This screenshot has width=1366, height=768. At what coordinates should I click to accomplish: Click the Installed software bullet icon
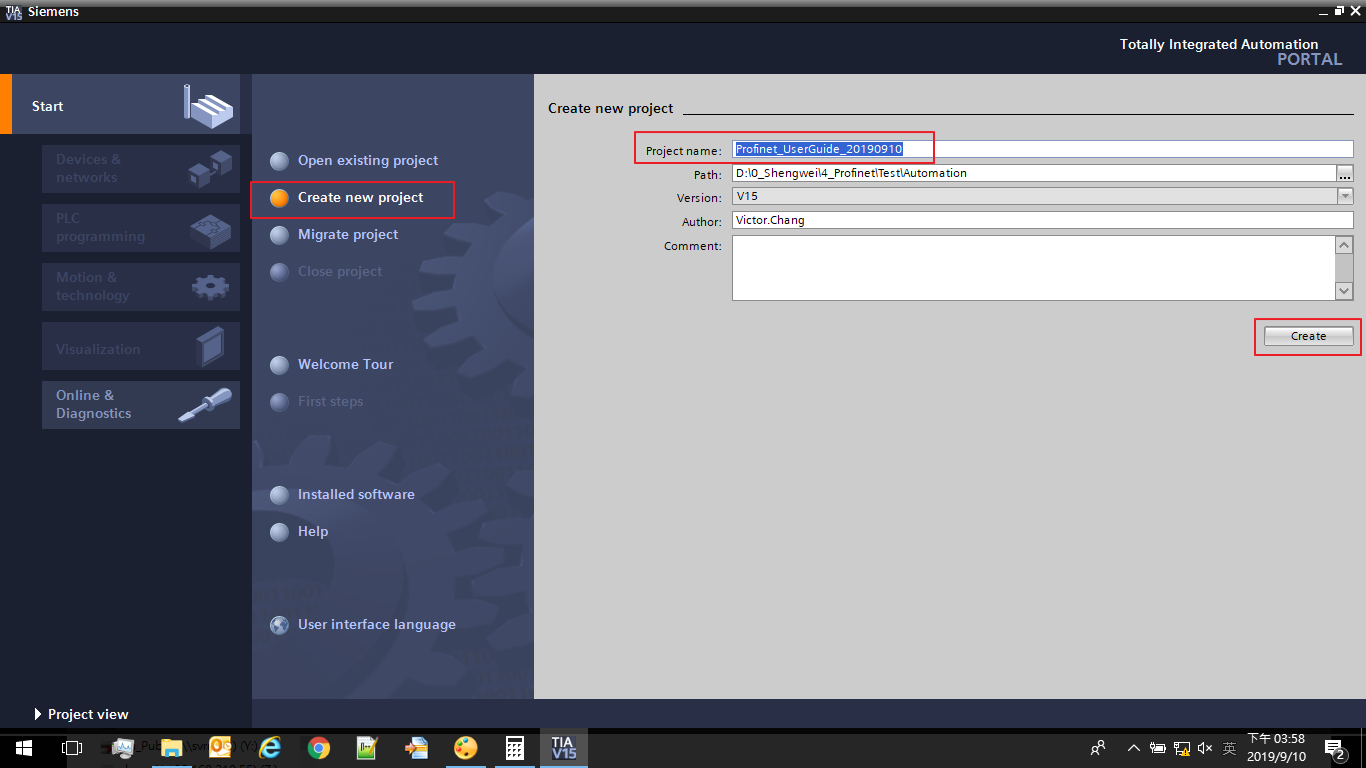pyautogui.click(x=280, y=495)
